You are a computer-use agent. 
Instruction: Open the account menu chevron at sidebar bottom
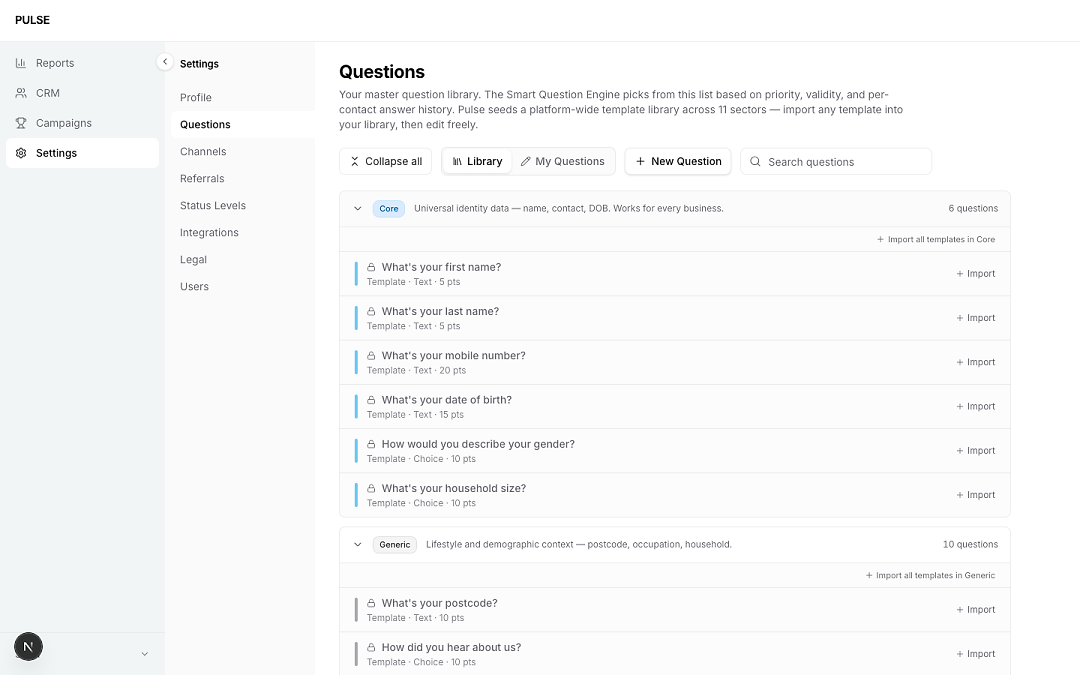pyautogui.click(x=145, y=654)
